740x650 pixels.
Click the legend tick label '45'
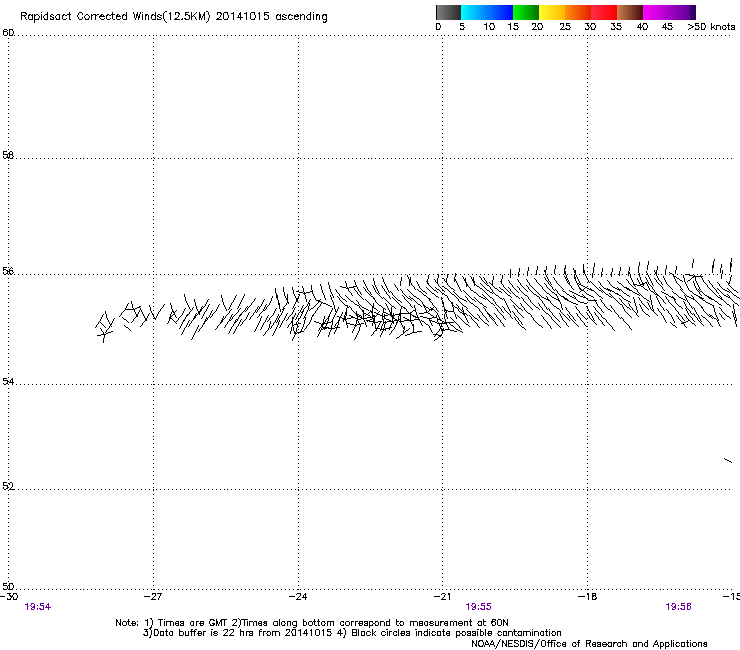click(x=667, y=27)
